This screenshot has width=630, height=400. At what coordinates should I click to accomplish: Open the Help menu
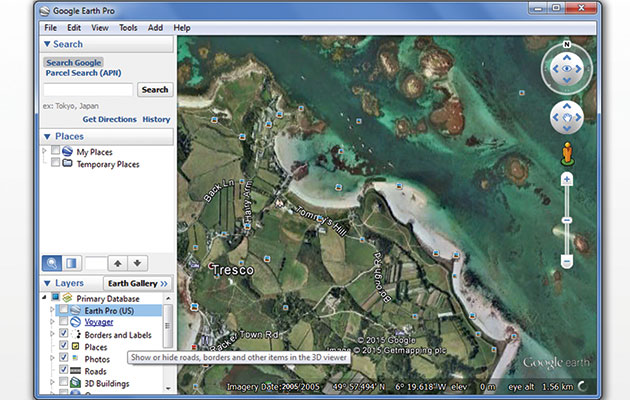[182, 28]
